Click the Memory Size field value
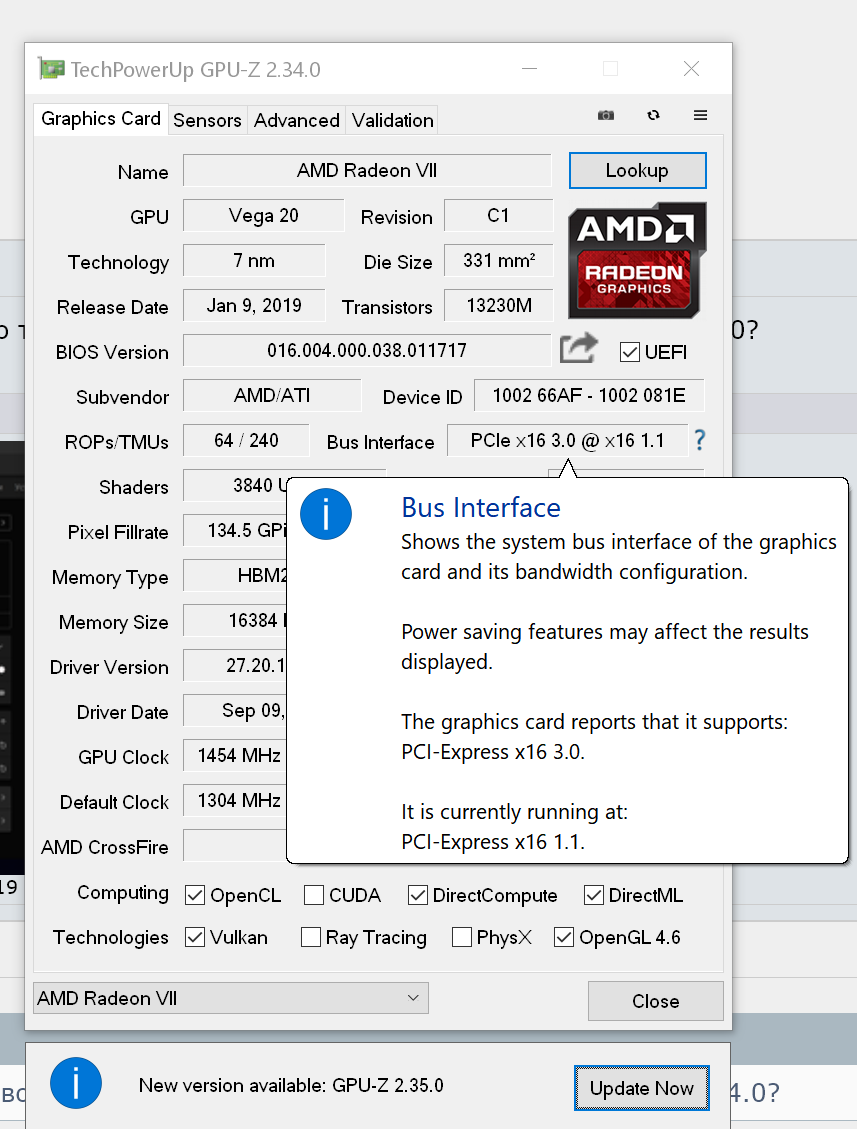 tap(235, 620)
